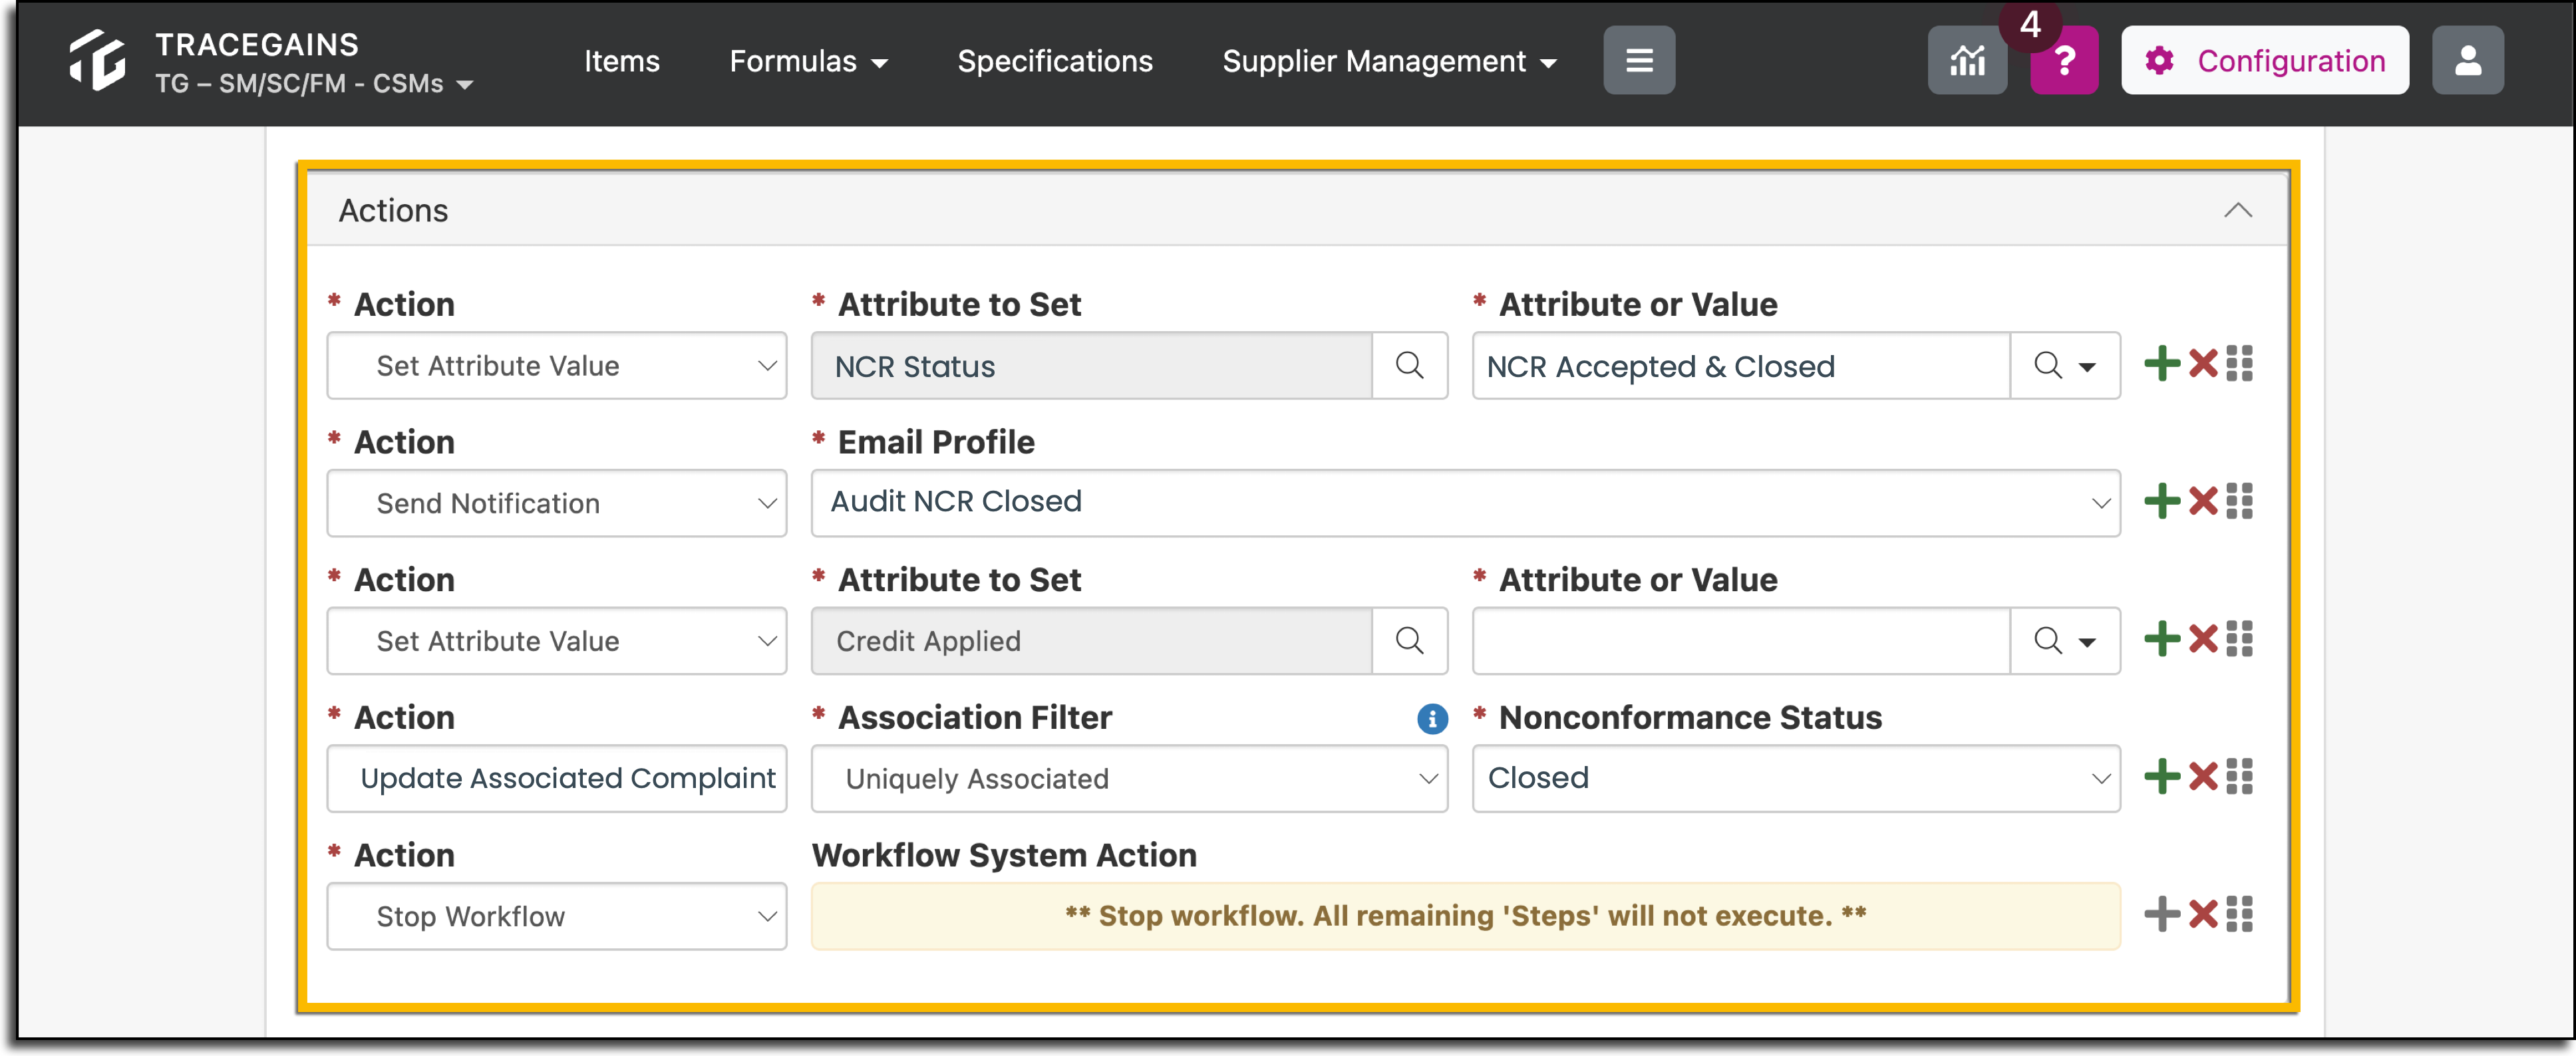Click the empty Attribute or Value field
Viewport: 2576px width, 1056px height.
coord(1741,641)
